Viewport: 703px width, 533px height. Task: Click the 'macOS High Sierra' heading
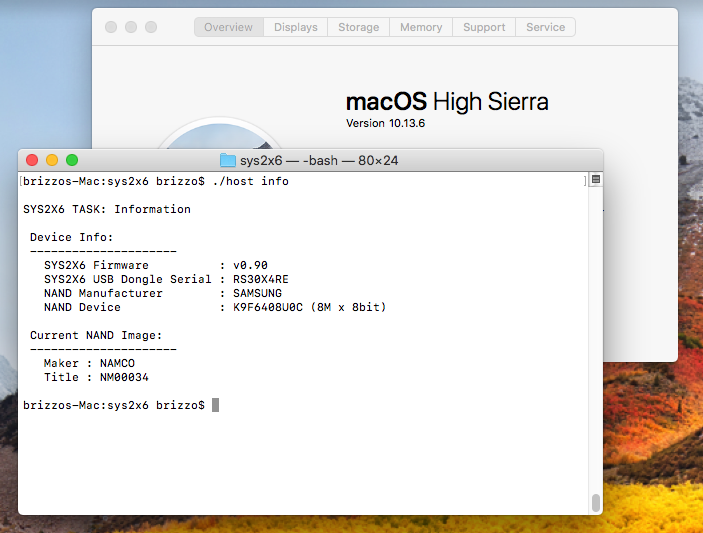447,102
